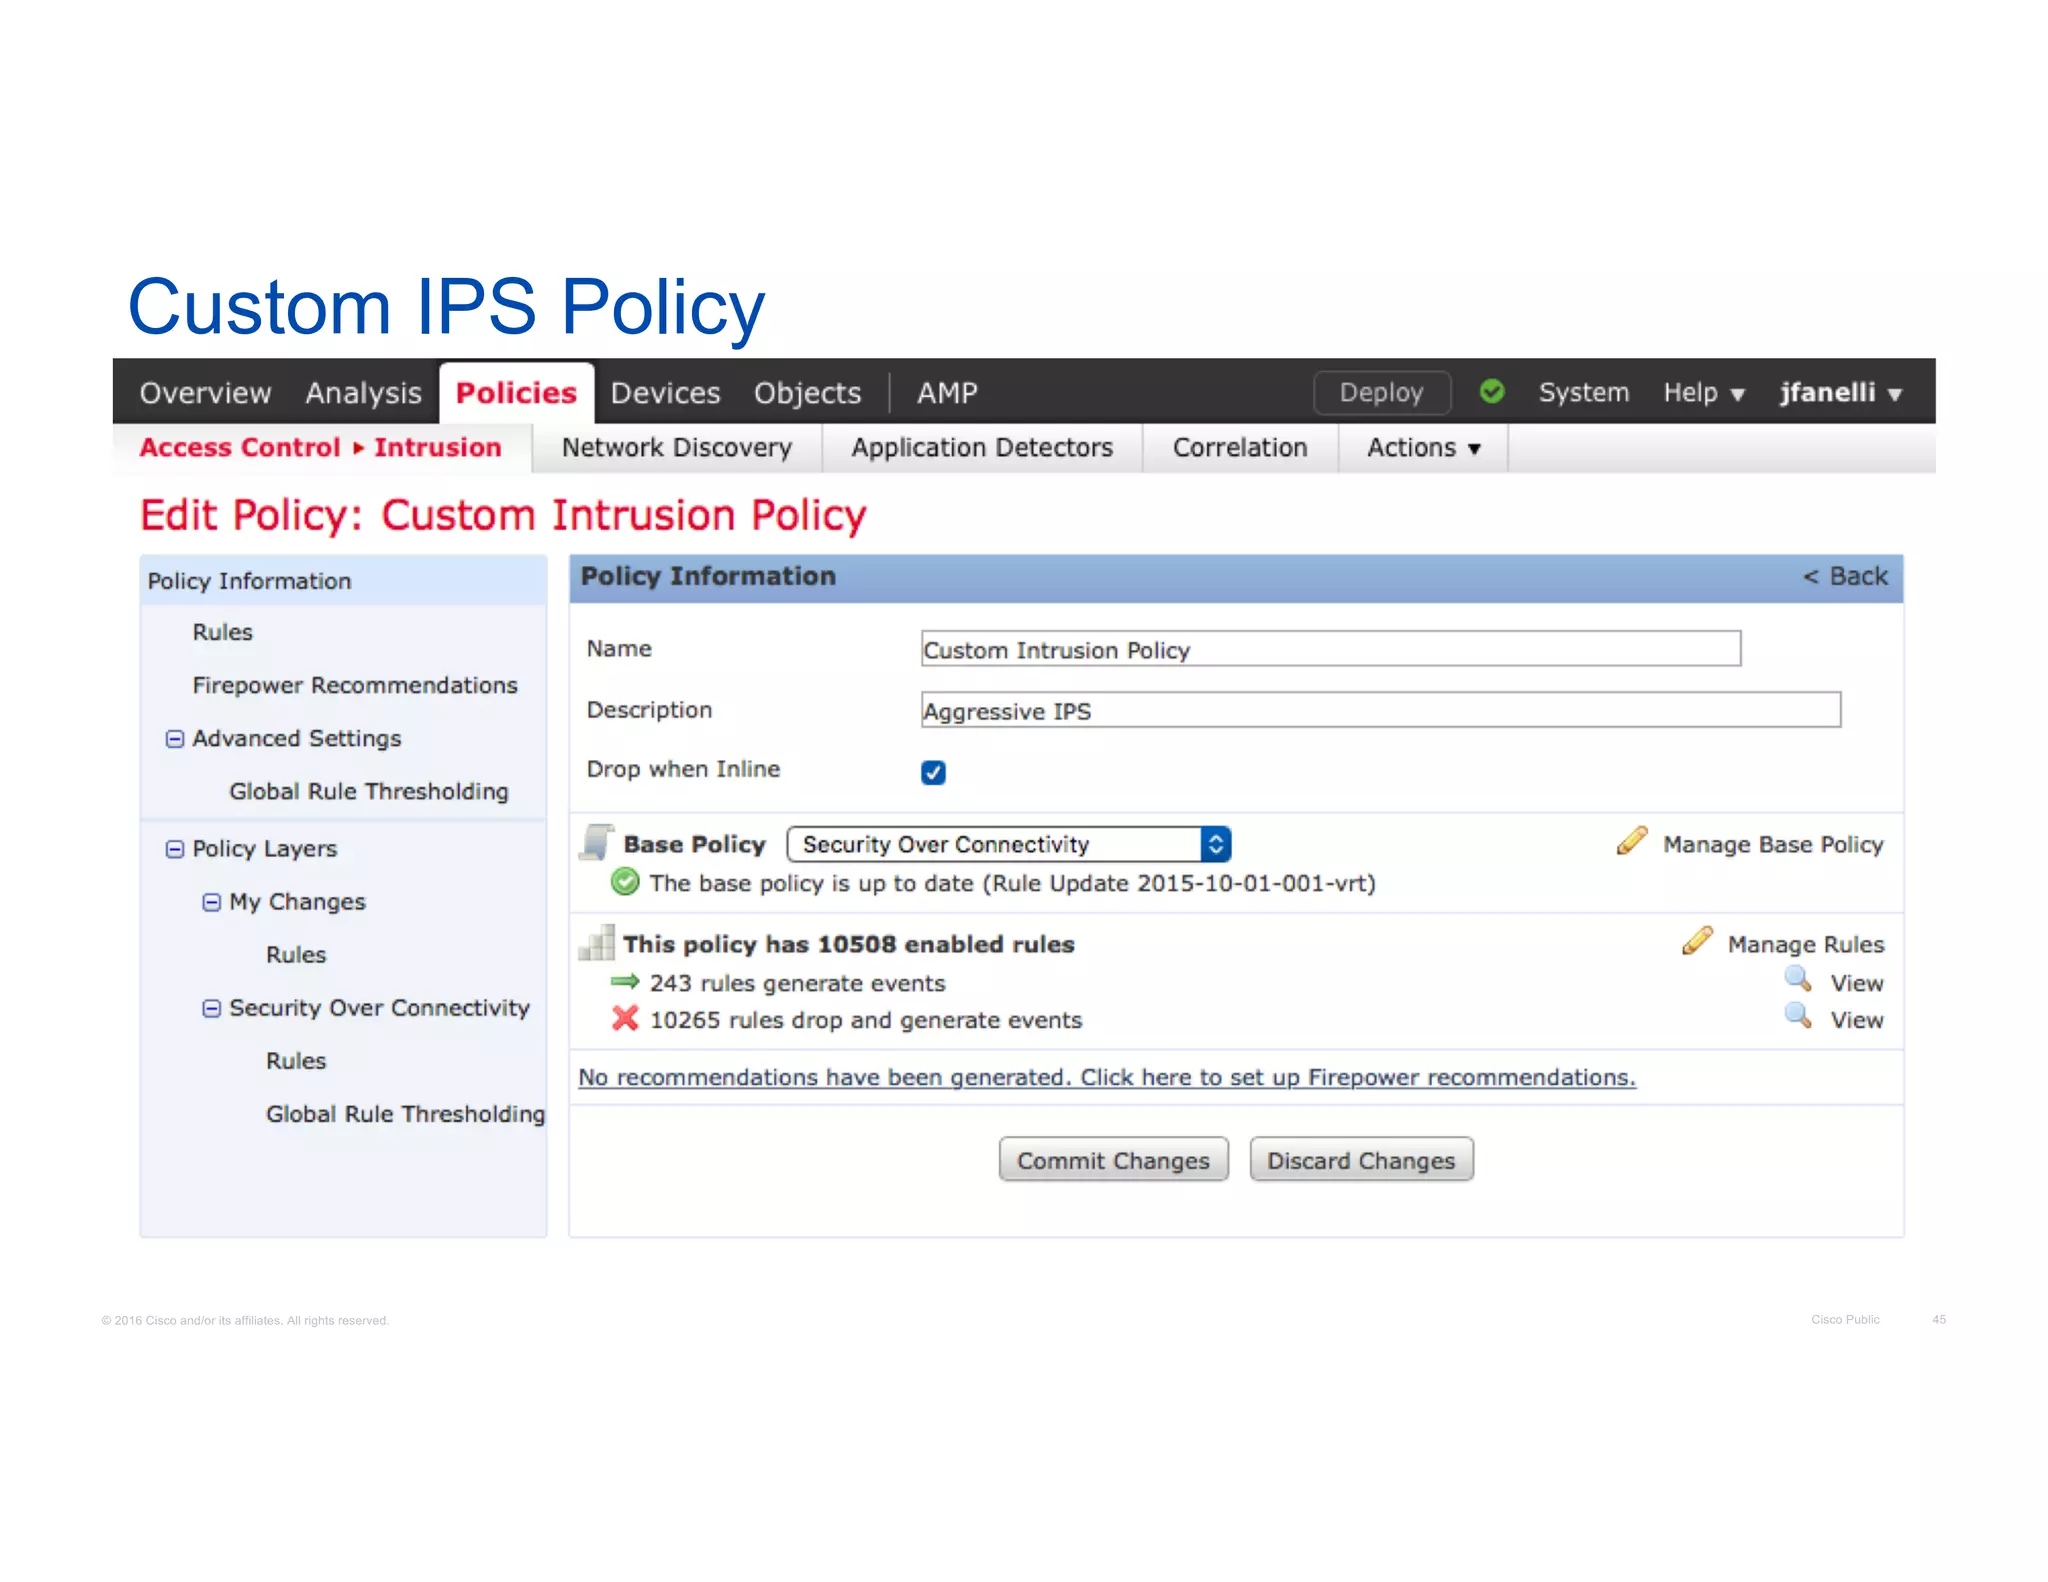The image size is (2048, 1582).
Task: Select Global Rule Thresholding under Security Over Connectivity
Action: click(405, 1115)
